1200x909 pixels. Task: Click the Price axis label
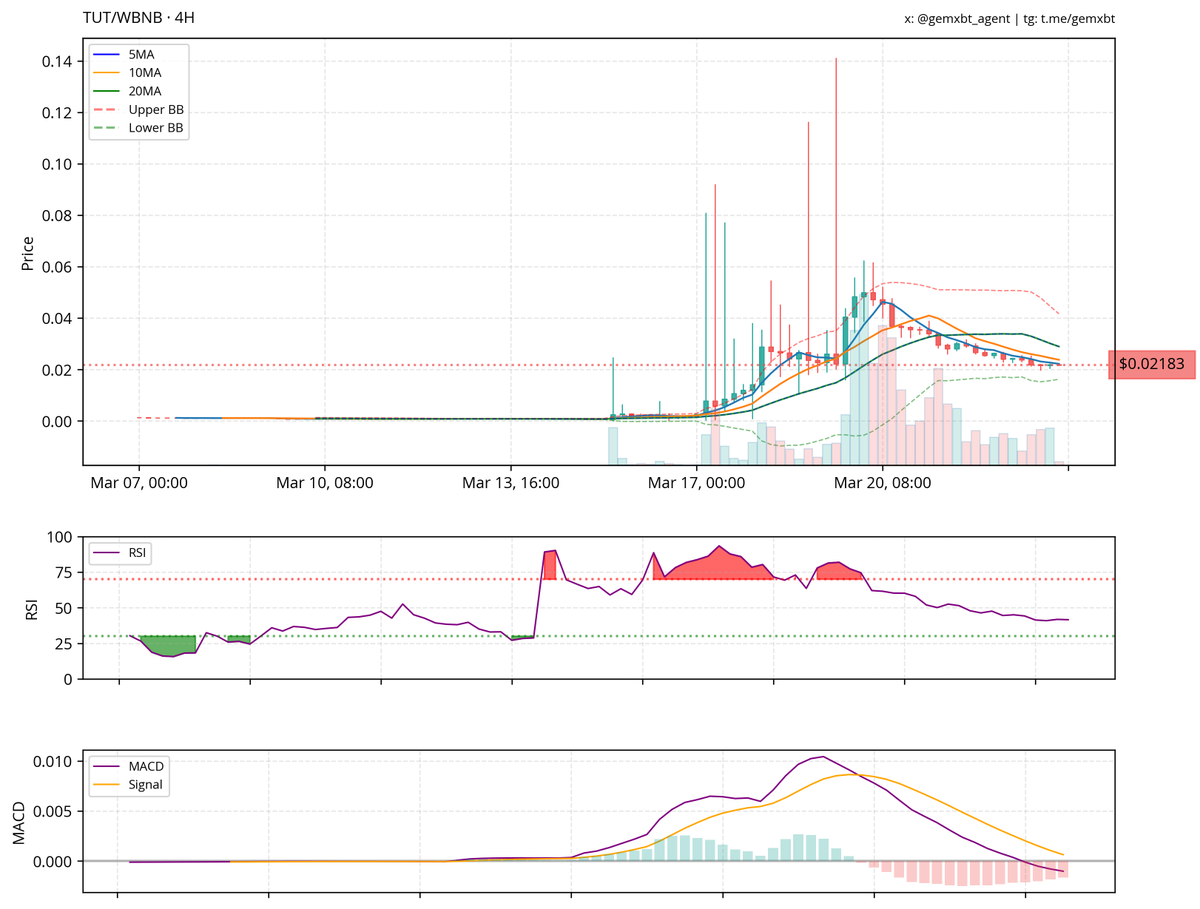28,254
